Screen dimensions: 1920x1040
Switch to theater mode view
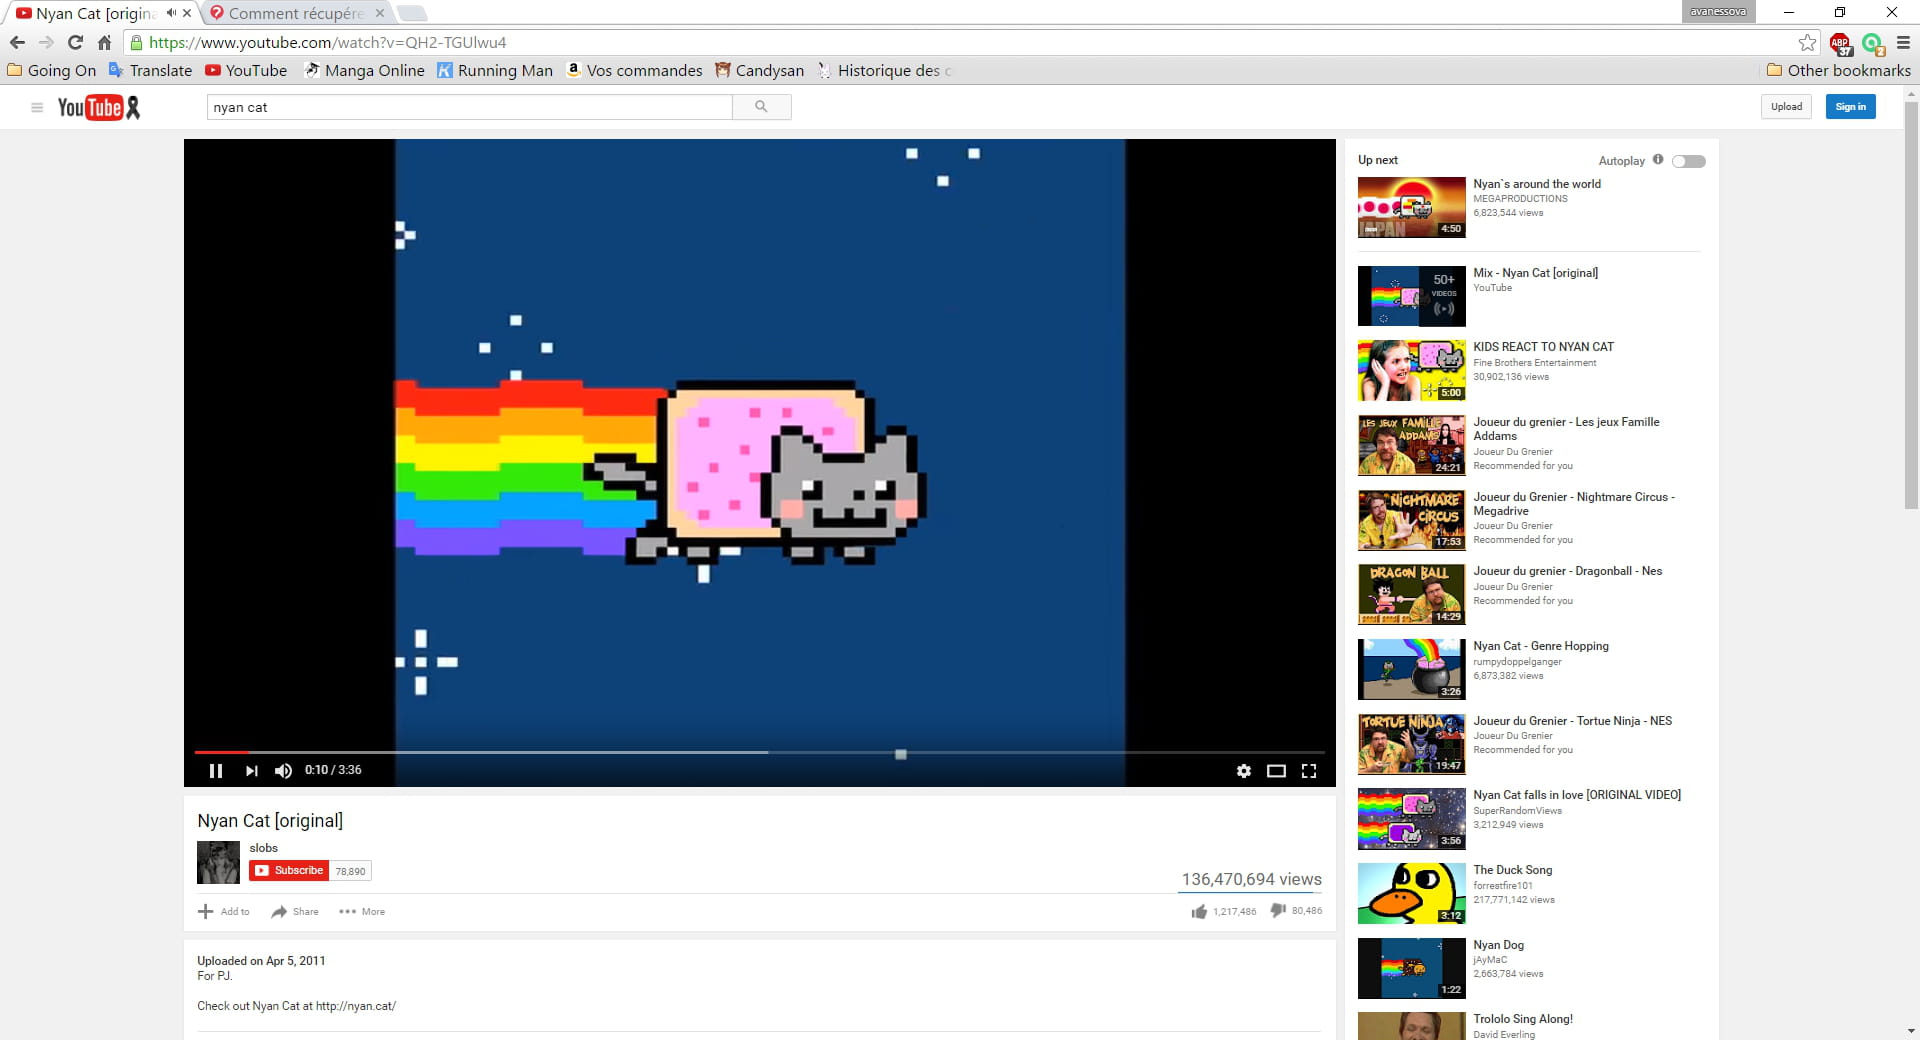[1276, 771]
